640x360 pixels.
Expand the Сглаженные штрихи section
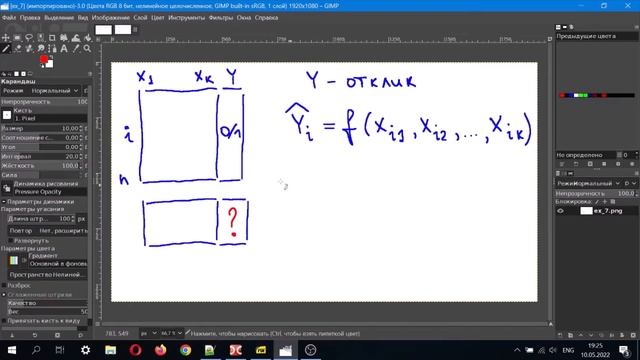(4, 294)
